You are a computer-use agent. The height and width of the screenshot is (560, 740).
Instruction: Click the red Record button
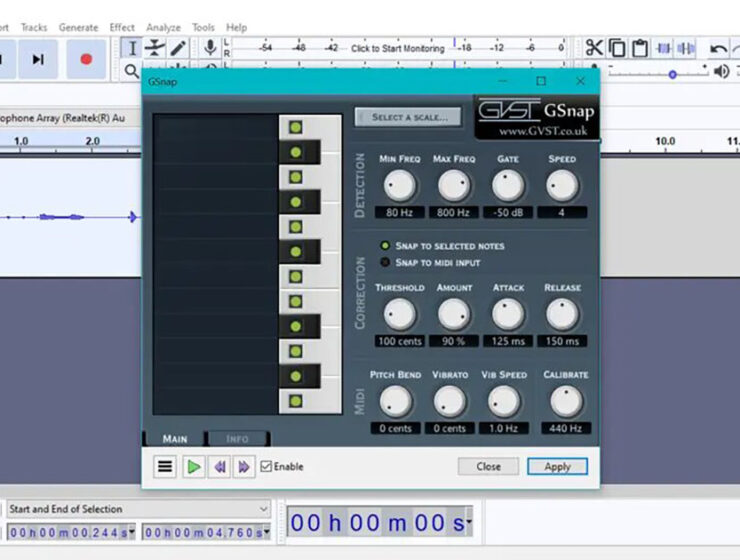pos(86,59)
